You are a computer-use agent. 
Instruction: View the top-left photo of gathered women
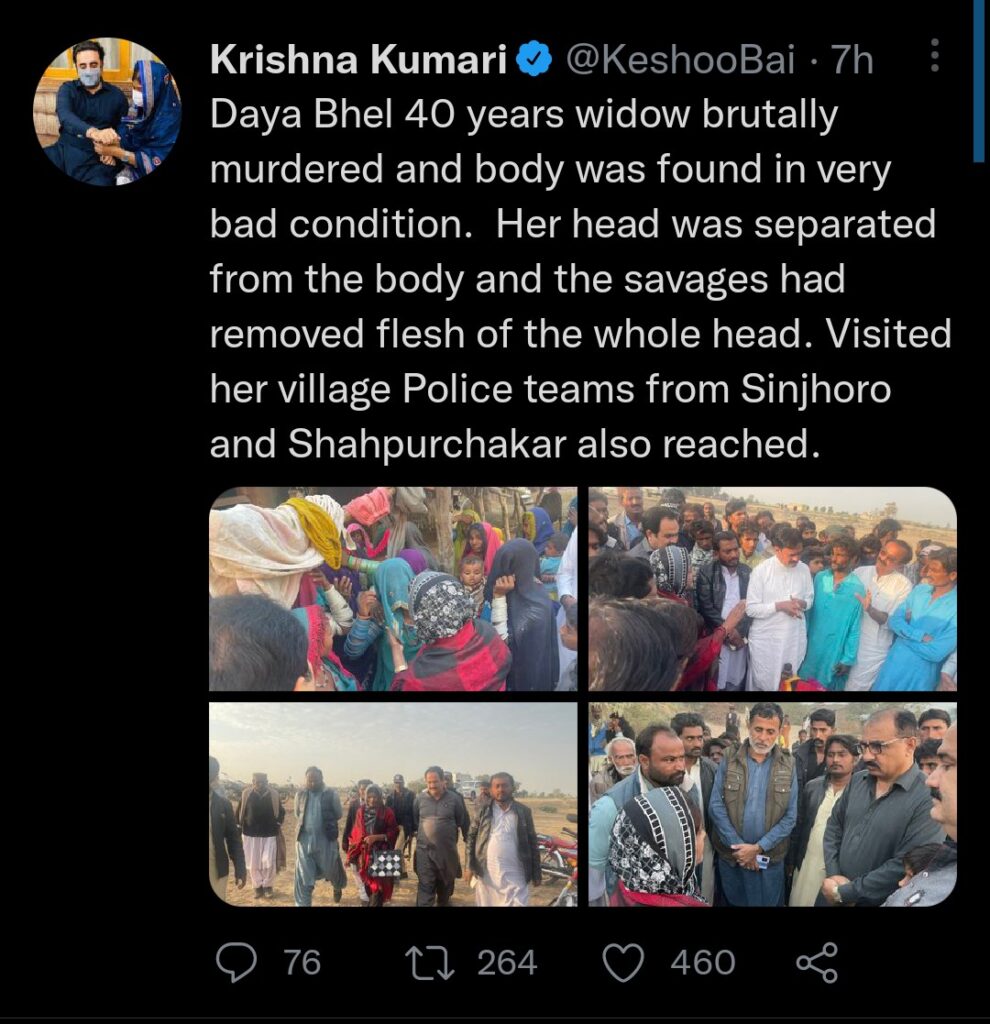(x=393, y=588)
